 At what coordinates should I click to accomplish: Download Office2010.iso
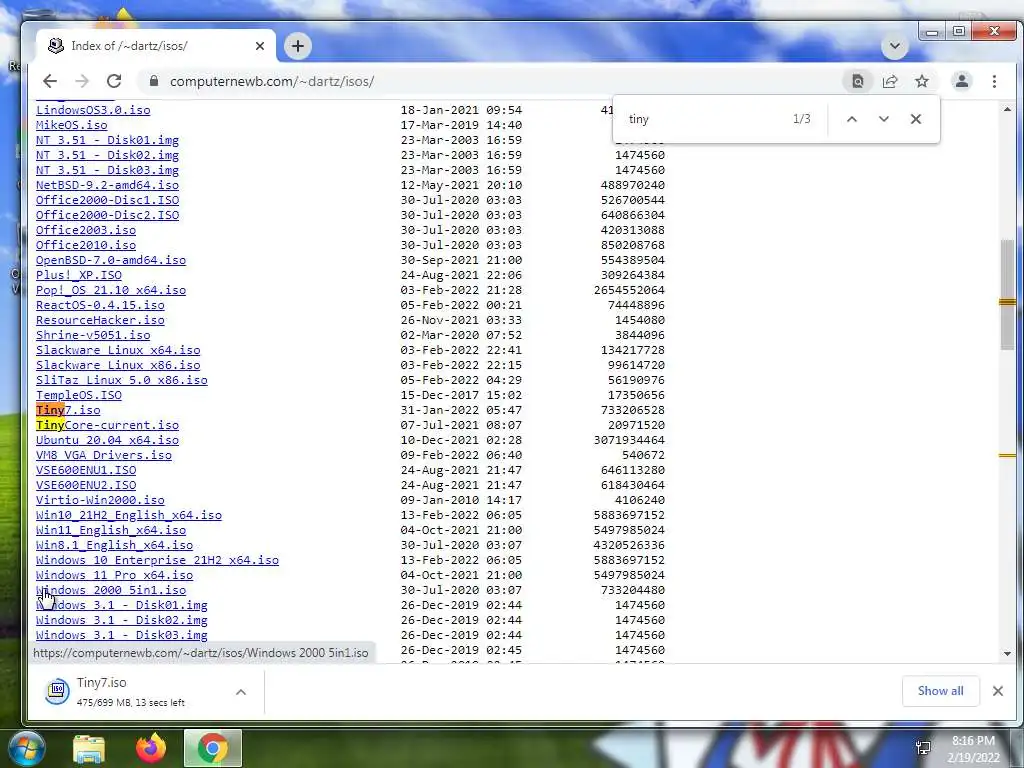86,245
